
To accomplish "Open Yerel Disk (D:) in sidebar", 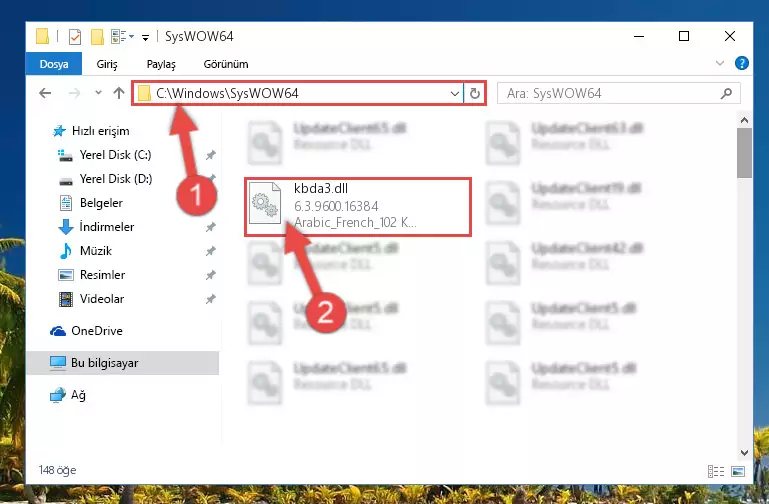I will click(x=116, y=179).
